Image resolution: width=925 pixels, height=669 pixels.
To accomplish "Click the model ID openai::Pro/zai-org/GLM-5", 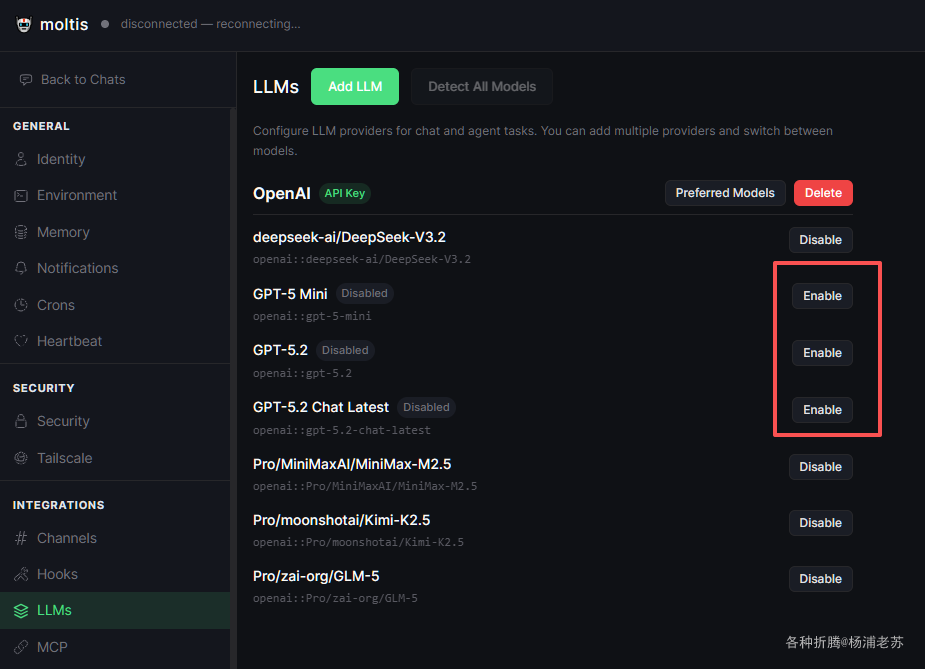I will click(335, 598).
